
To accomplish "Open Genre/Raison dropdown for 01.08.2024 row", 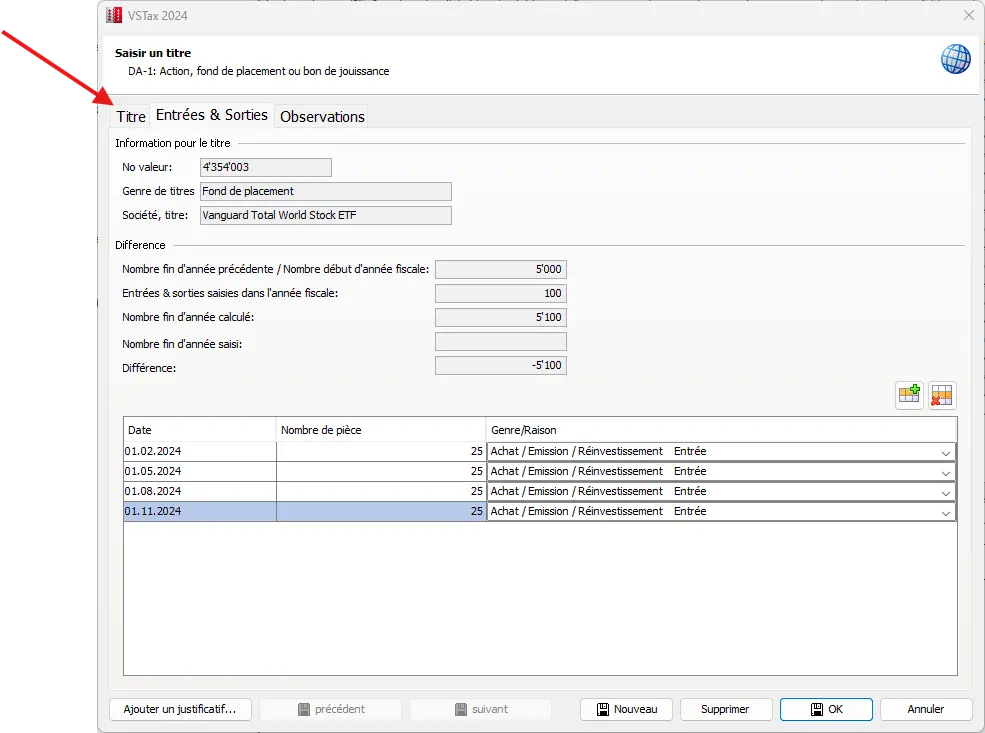I will 945,492.
